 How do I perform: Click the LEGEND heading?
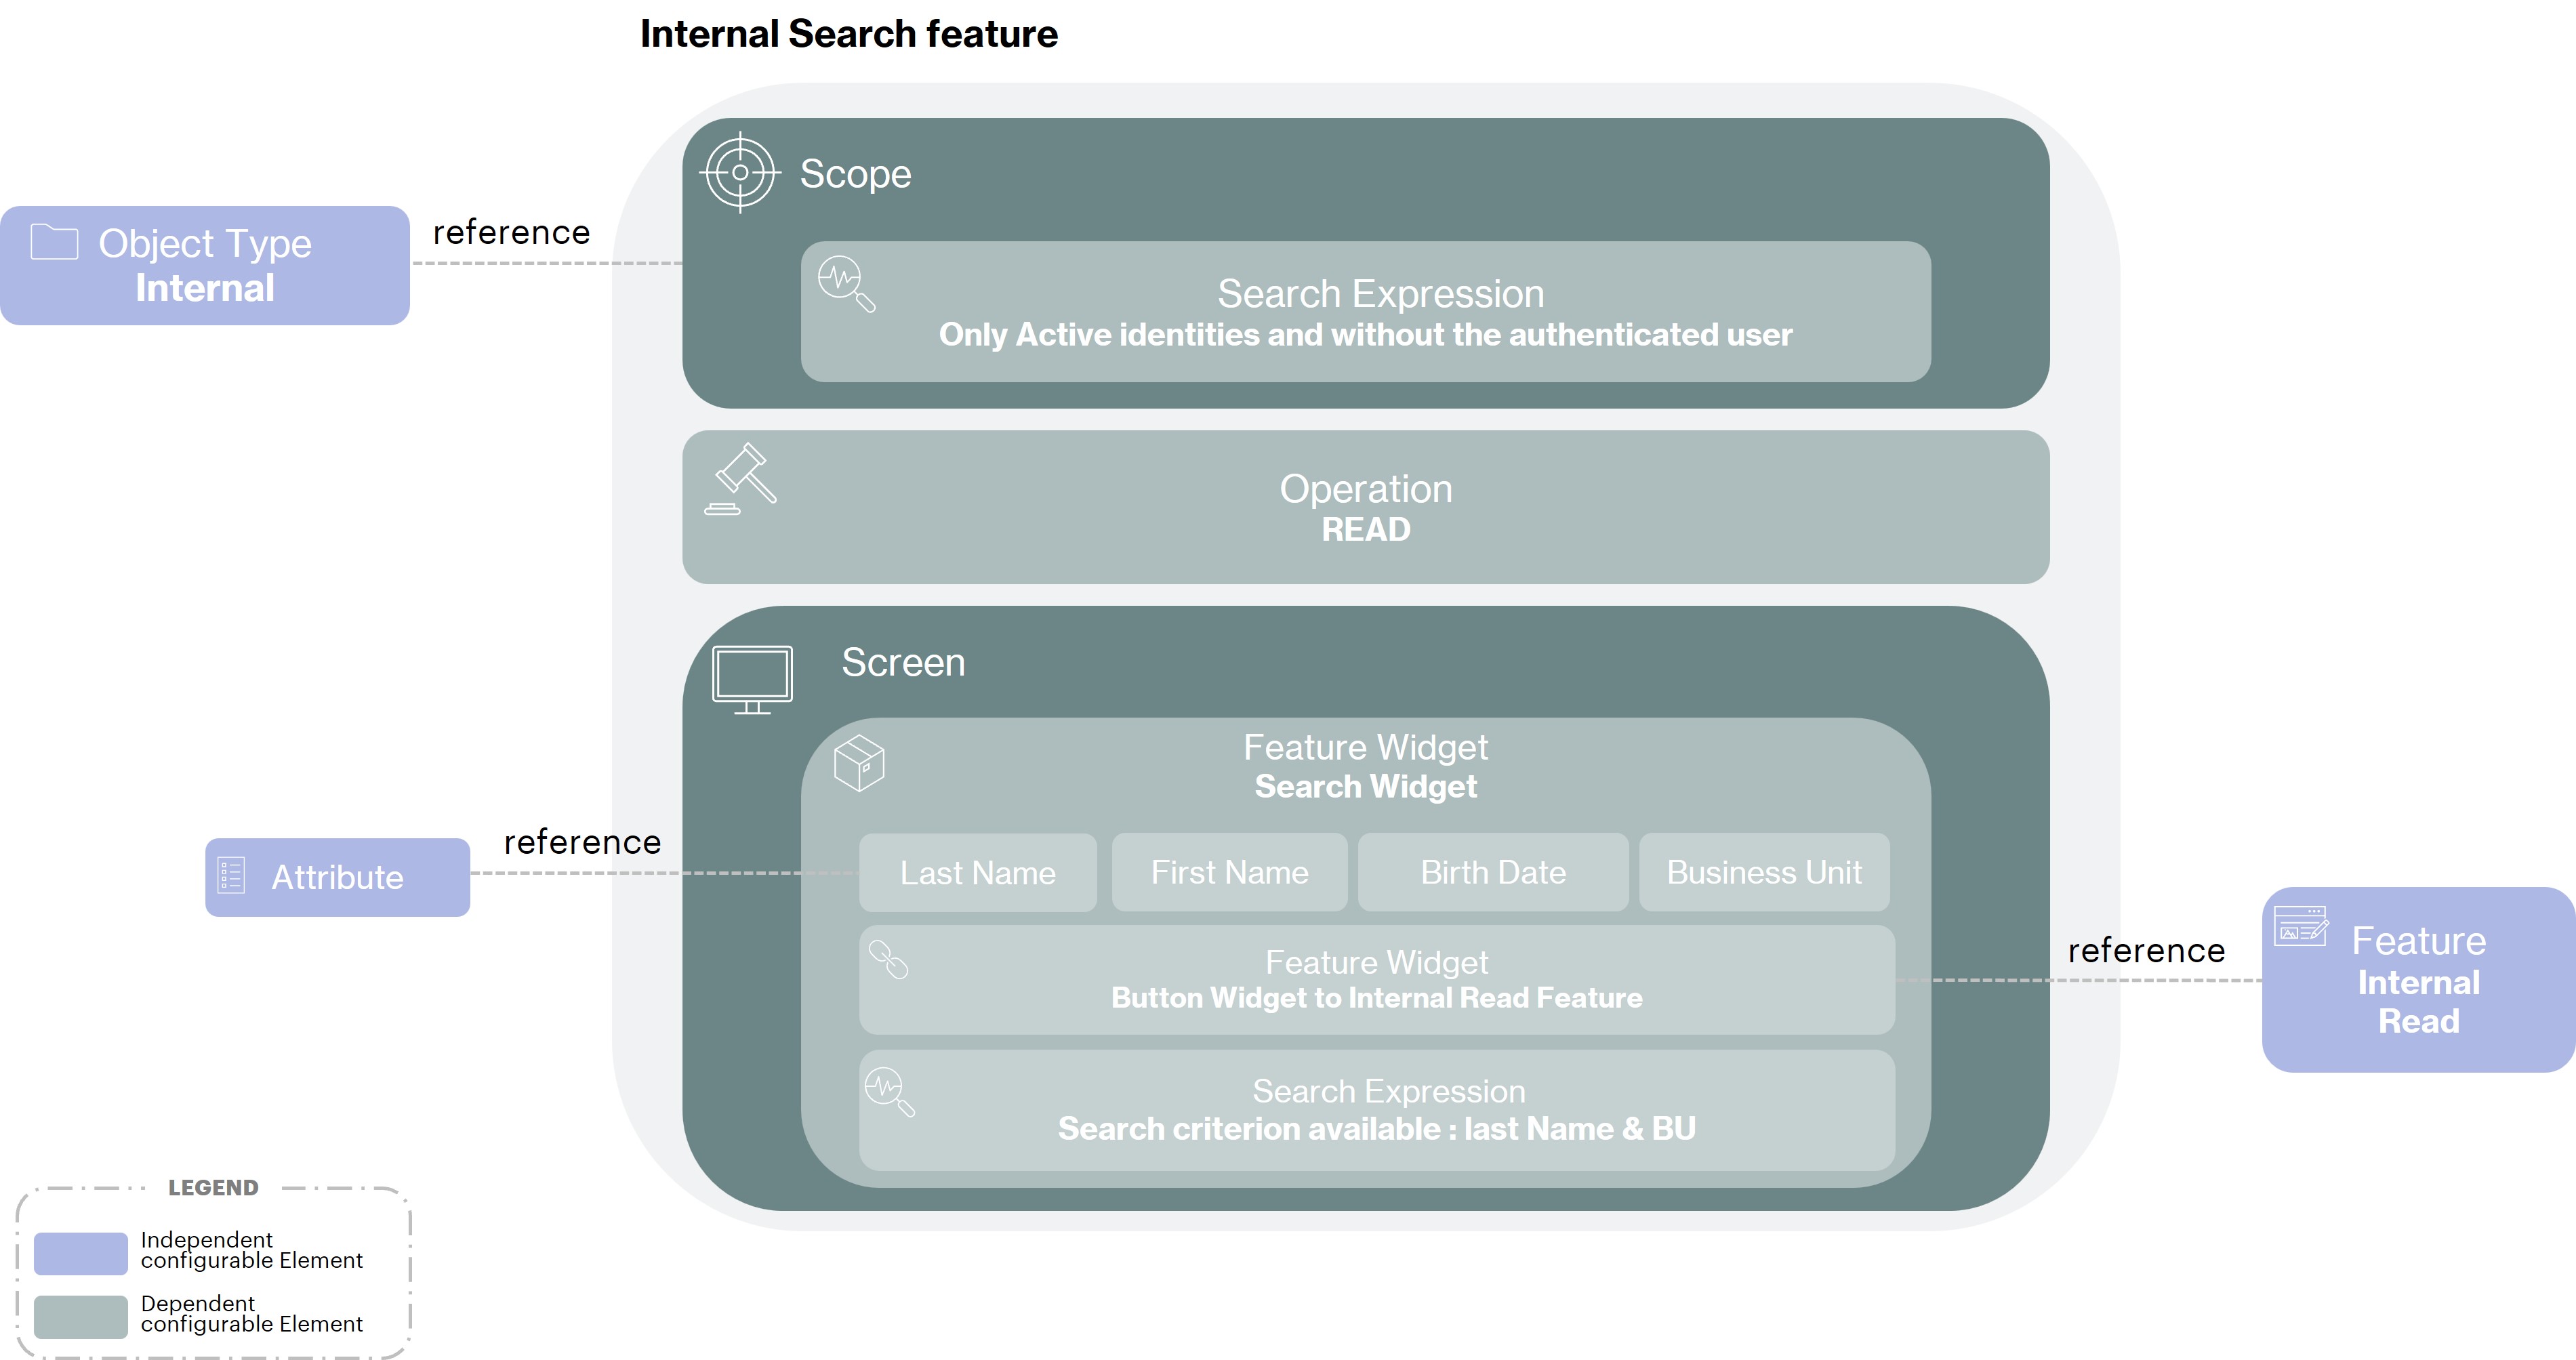coord(213,1188)
